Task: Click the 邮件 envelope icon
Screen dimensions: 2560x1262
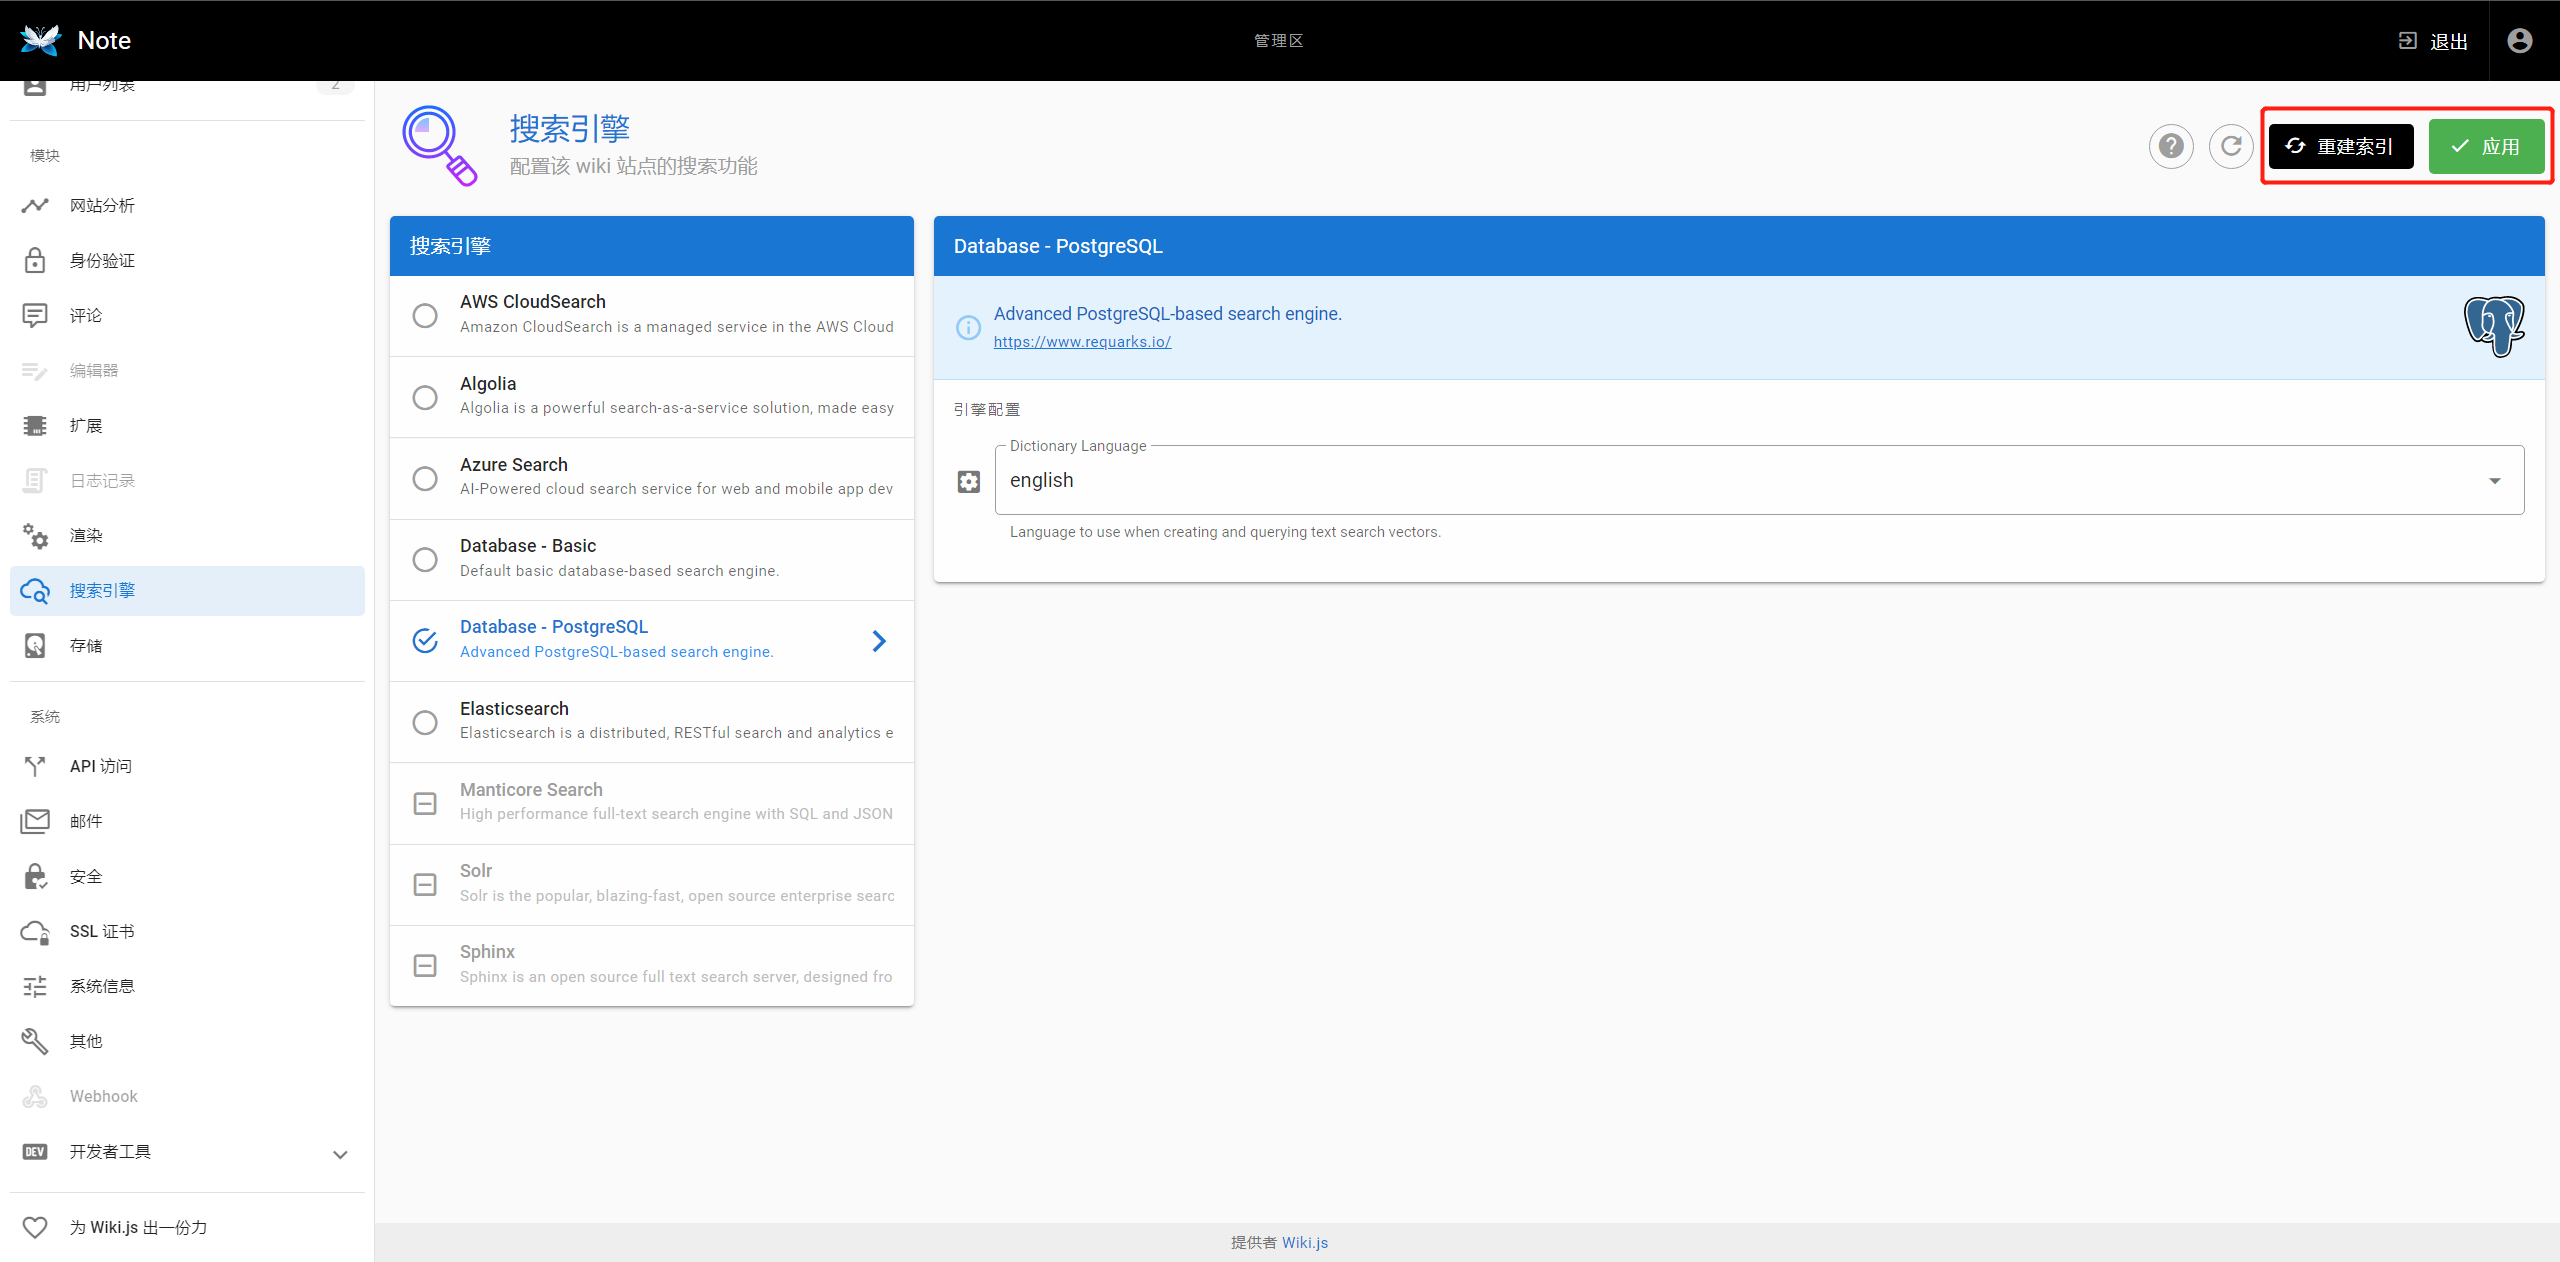Action: (x=35, y=822)
